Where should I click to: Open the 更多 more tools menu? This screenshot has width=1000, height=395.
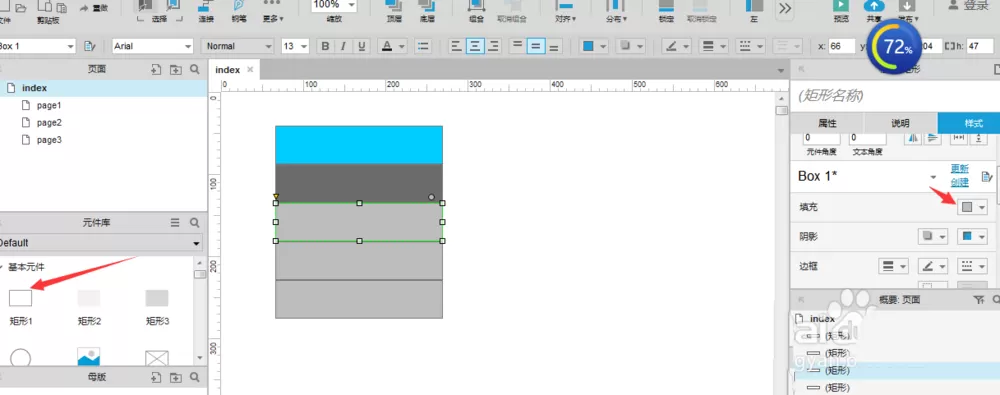(x=273, y=10)
